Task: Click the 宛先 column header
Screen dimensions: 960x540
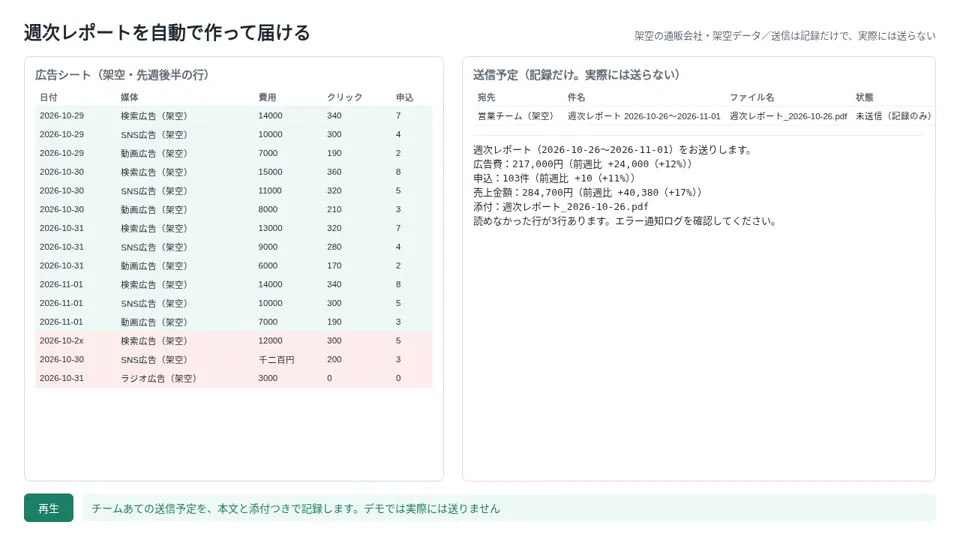Action: (x=486, y=97)
